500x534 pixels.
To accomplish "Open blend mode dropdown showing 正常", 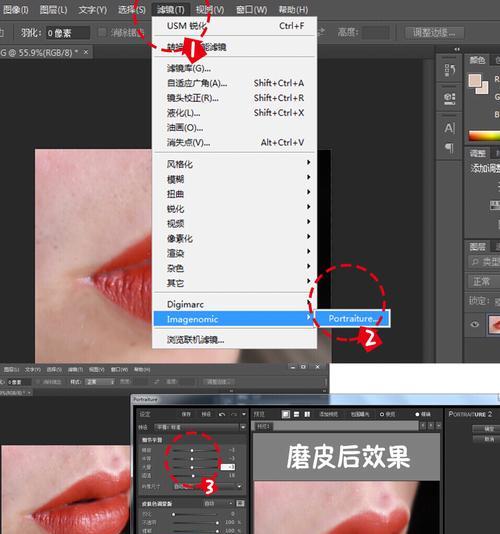I will (x=484, y=281).
